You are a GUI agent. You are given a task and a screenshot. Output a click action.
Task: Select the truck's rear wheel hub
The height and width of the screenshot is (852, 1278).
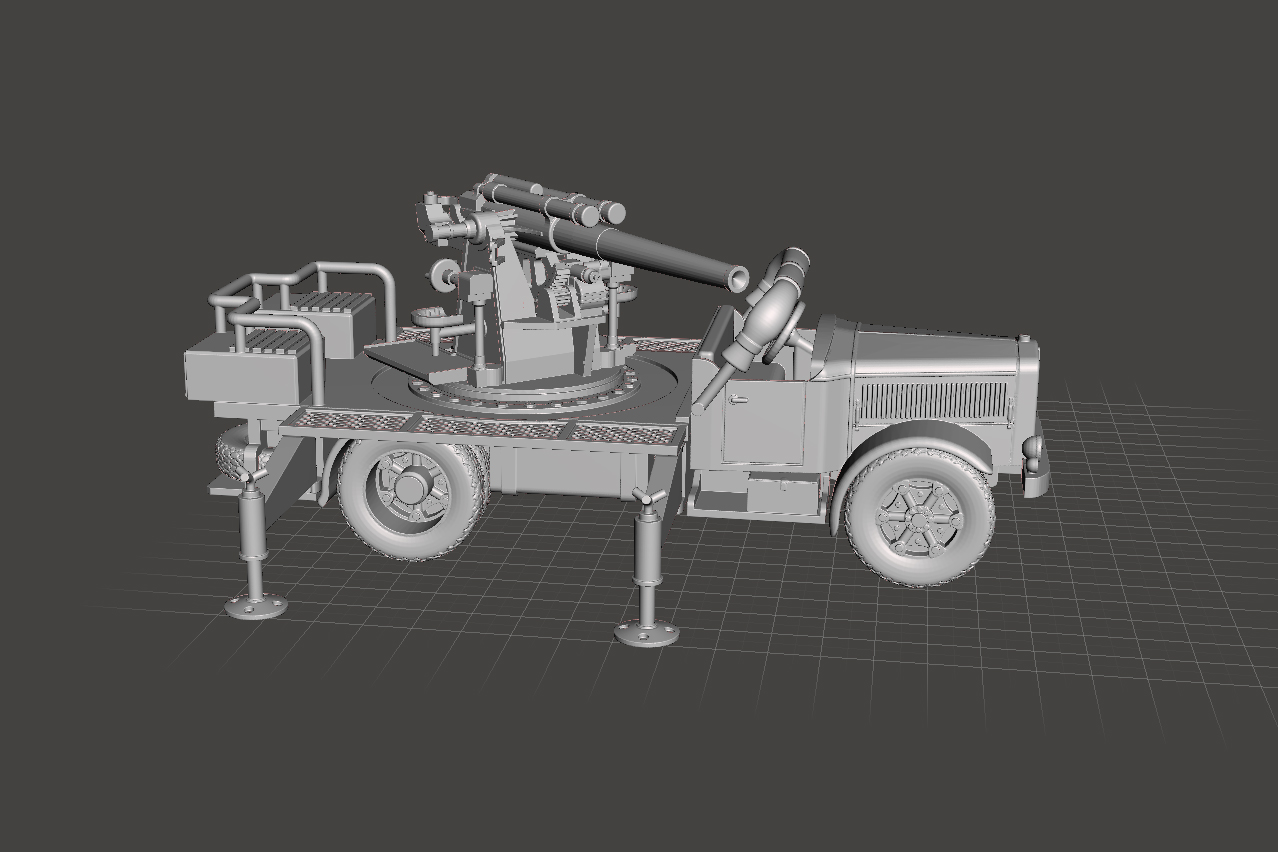tap(410, 489)
